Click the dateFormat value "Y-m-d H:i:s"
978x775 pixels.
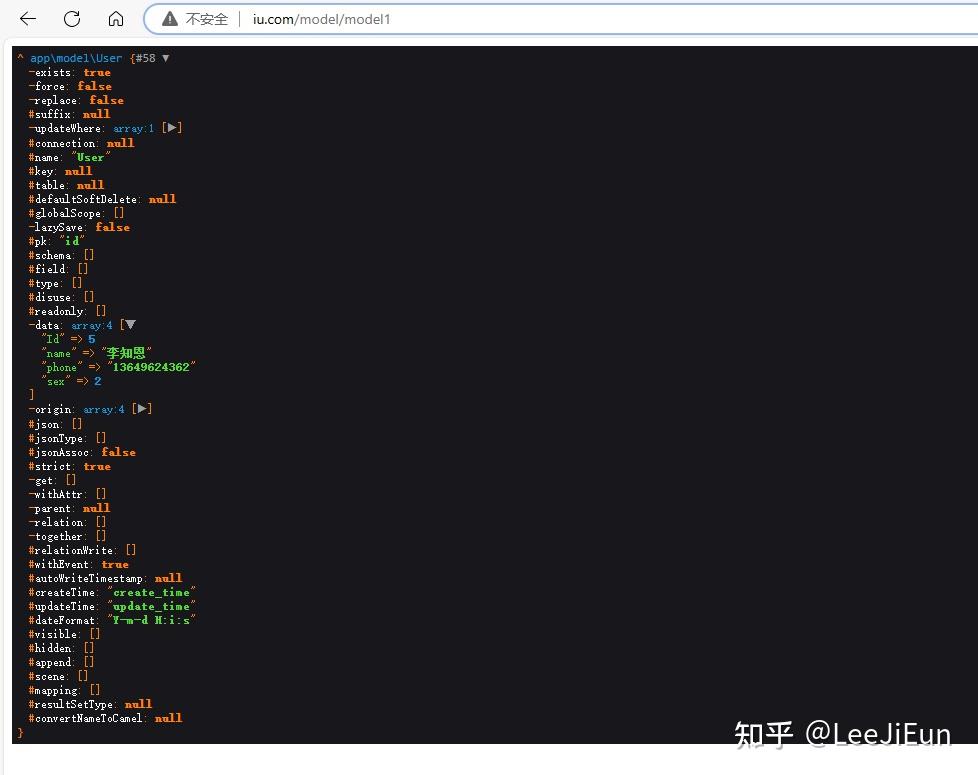click(152, 620)
